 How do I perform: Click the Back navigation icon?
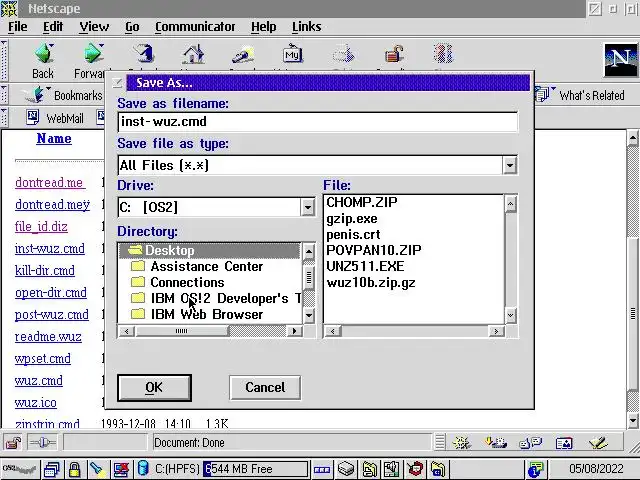43,53
